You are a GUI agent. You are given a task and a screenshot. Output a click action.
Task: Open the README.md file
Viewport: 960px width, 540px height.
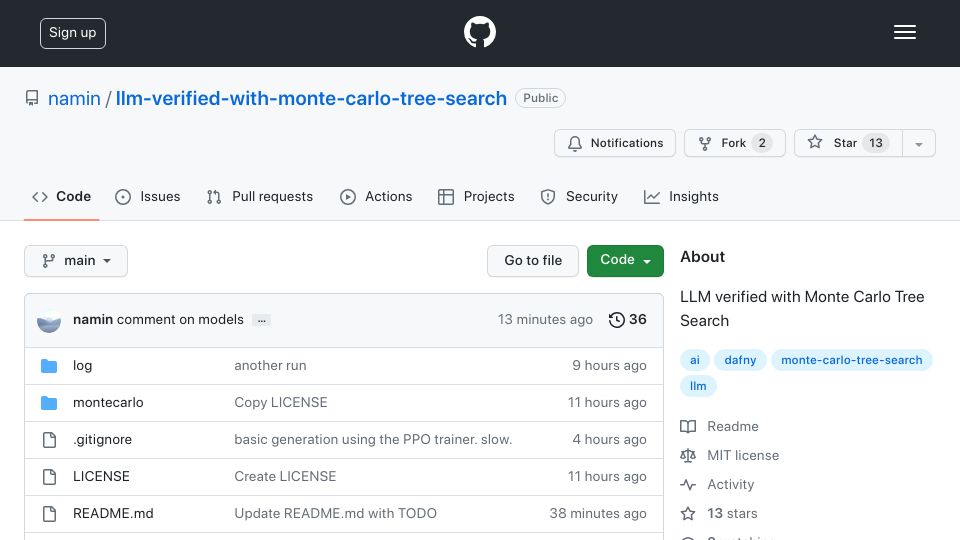[x=113, y=513]
